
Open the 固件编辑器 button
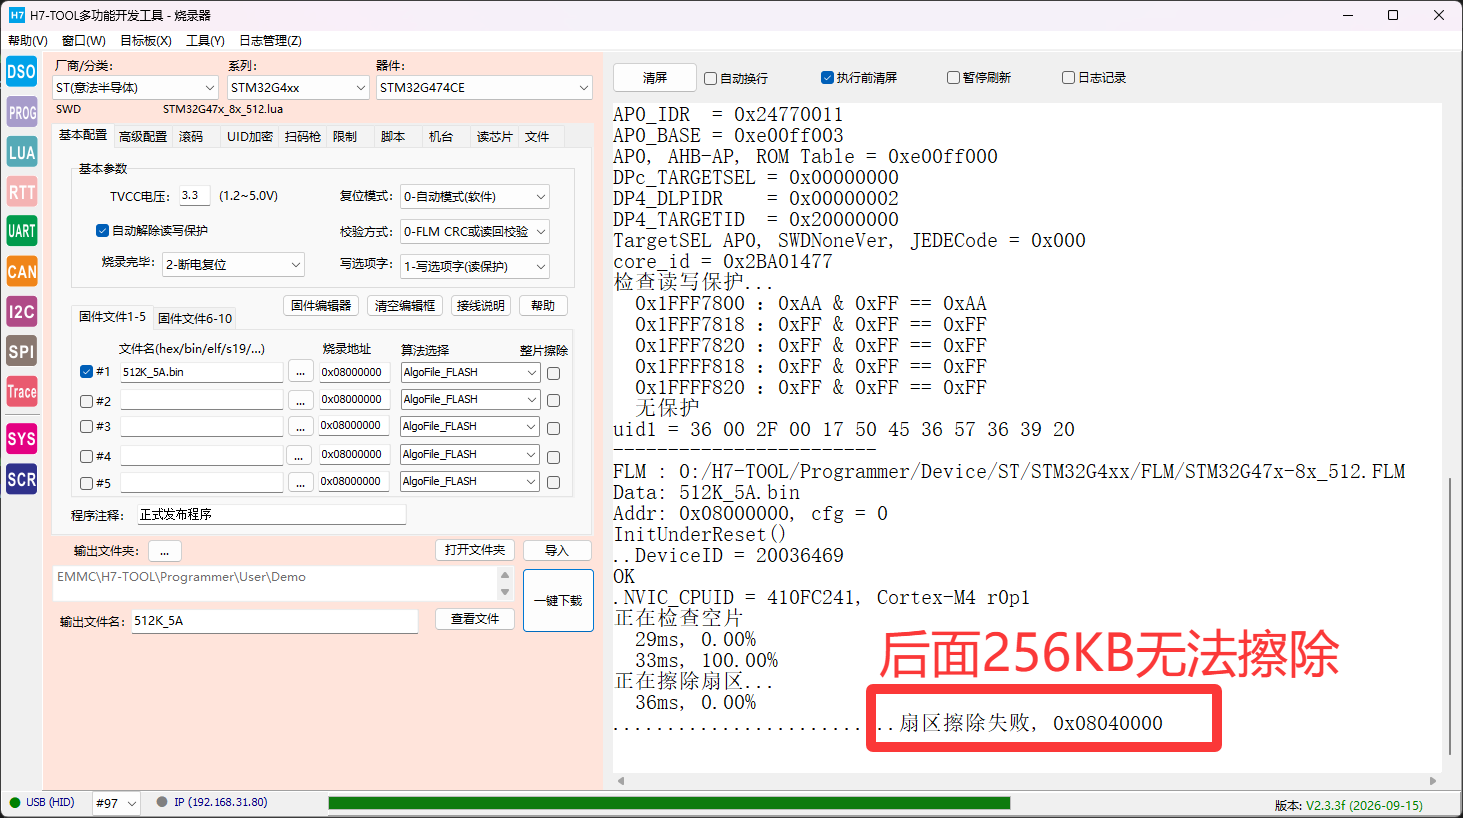321,306
